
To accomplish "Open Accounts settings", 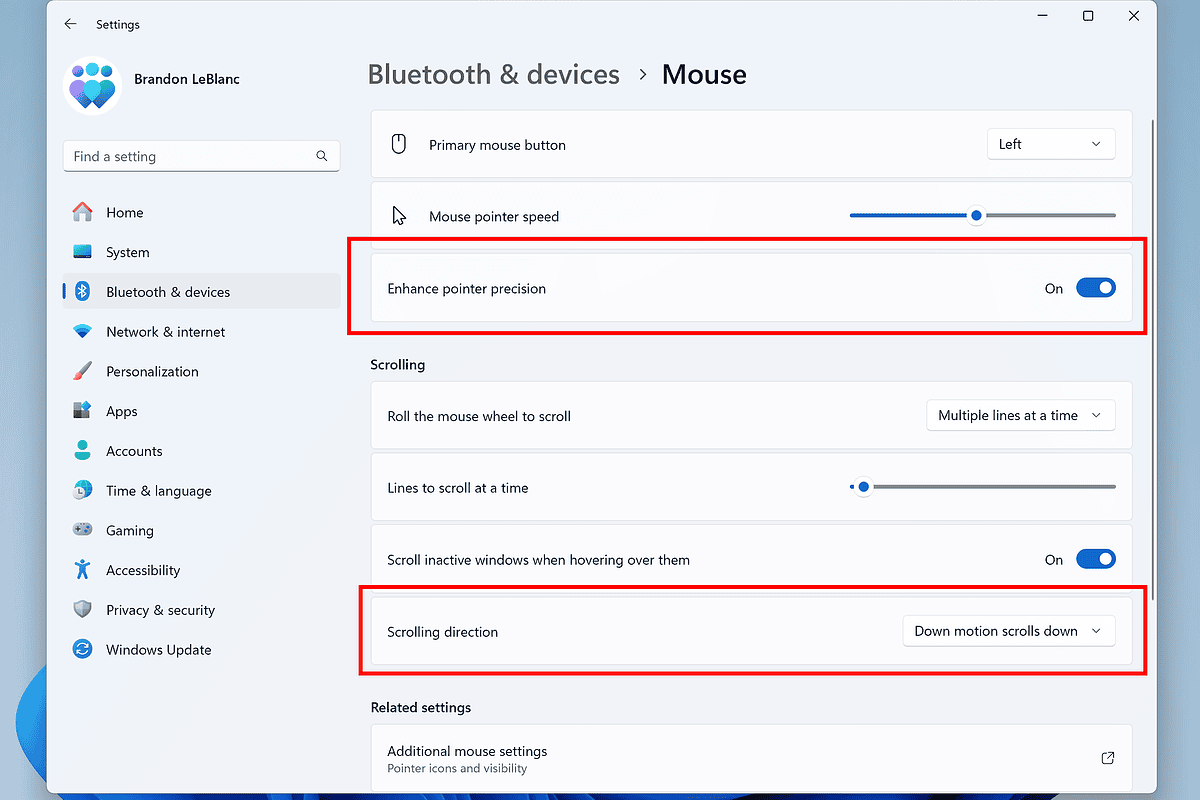I will pyautogui.click(x=201, y=451).
